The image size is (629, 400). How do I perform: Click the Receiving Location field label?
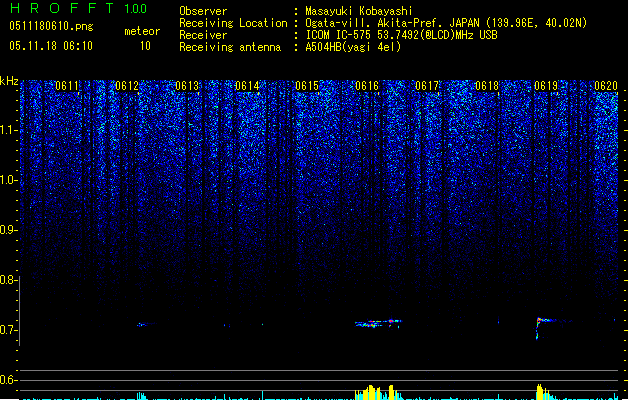[233, 23]
